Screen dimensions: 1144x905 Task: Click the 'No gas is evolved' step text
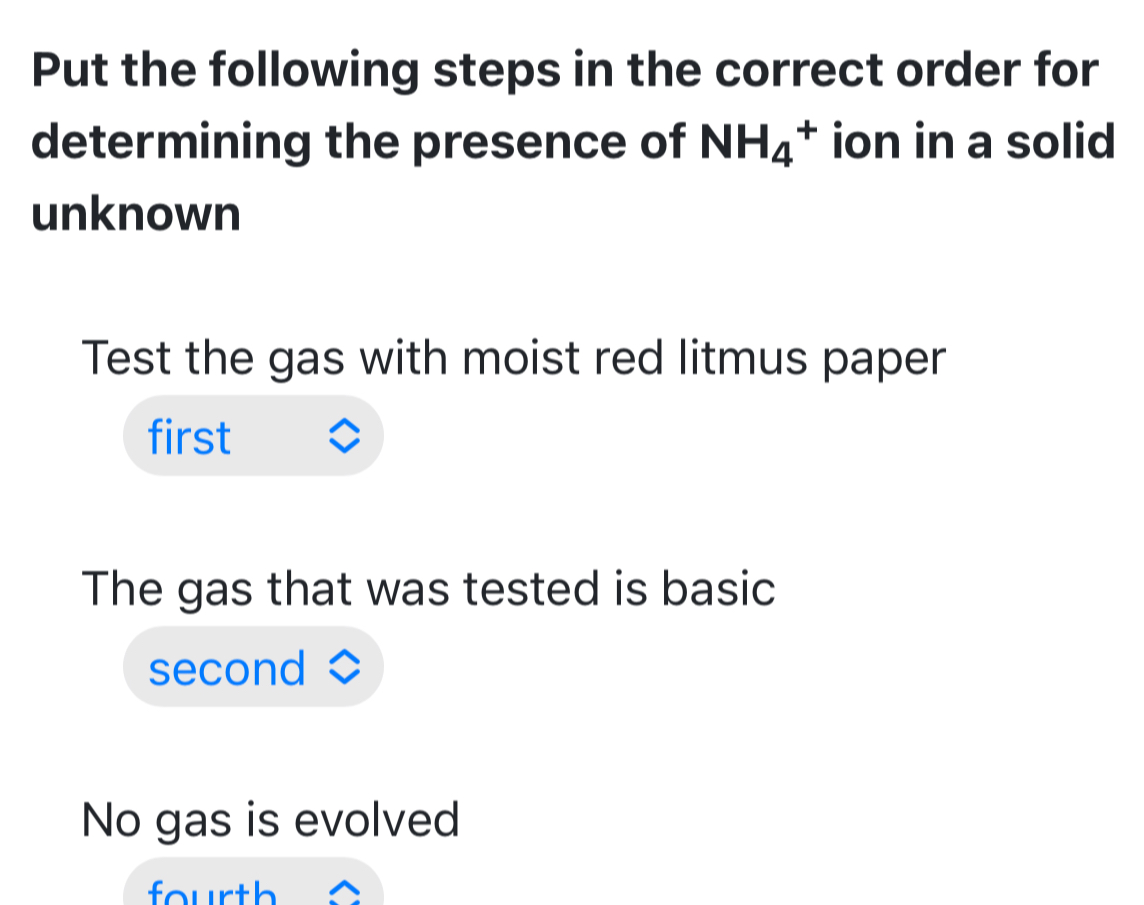click(x=271, y=819)
